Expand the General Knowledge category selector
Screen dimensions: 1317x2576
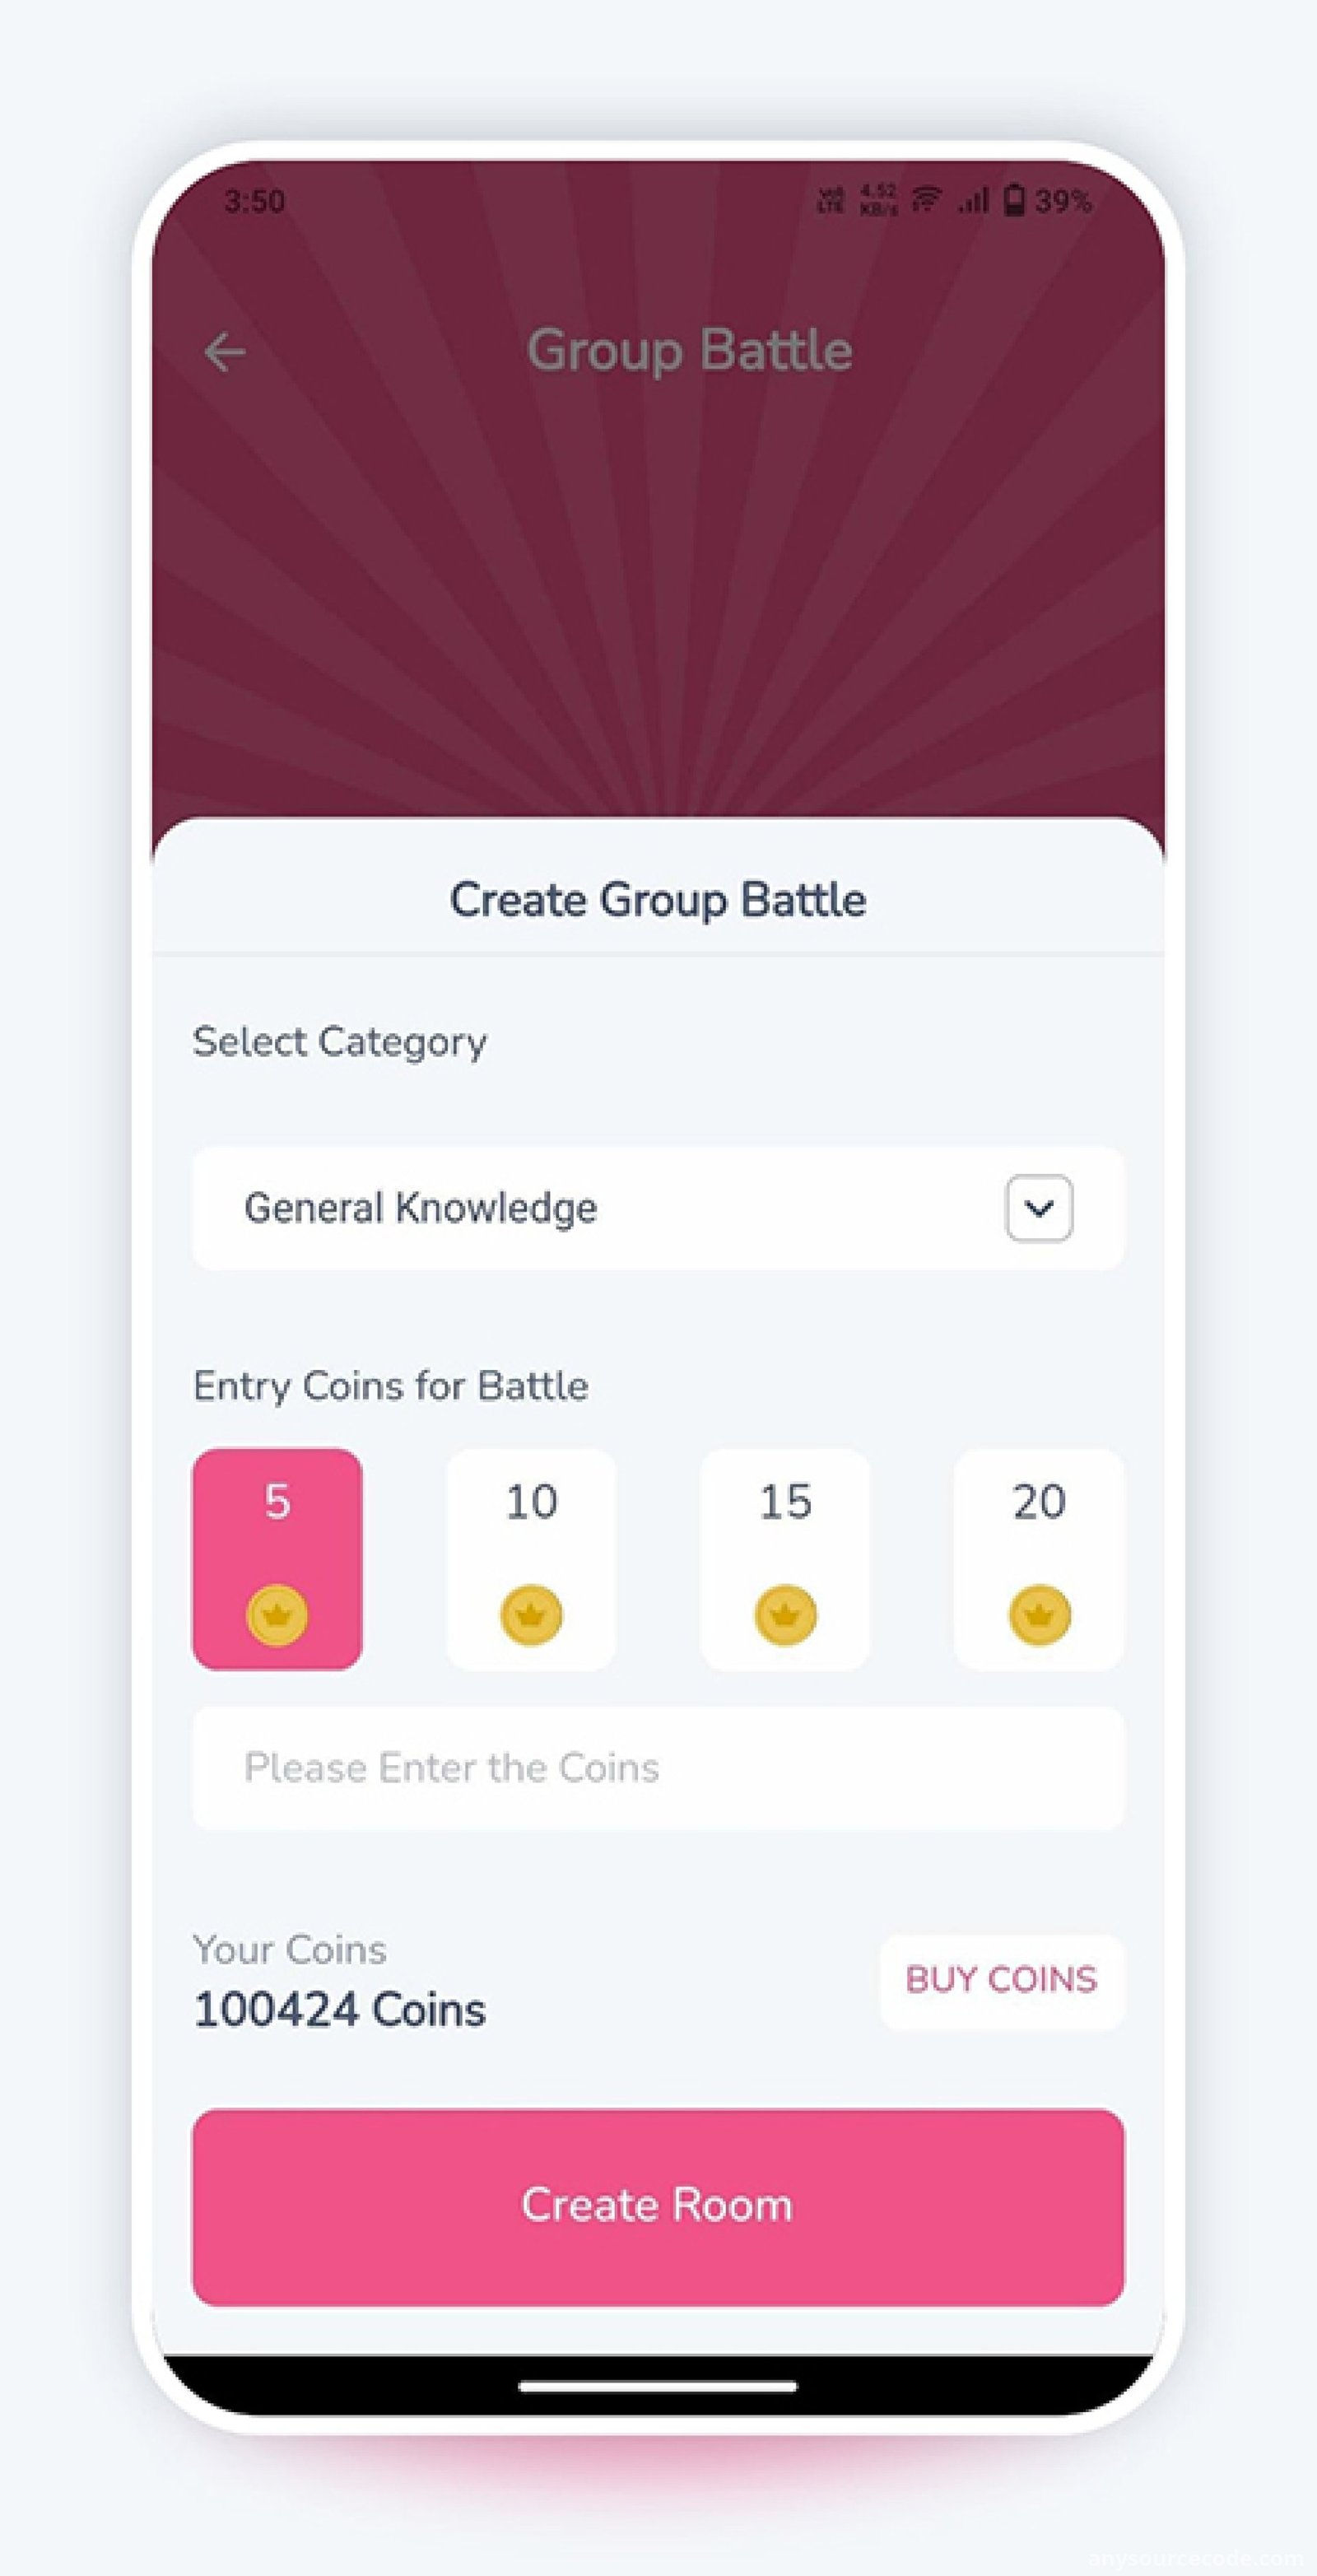[x=658, y=1208]
